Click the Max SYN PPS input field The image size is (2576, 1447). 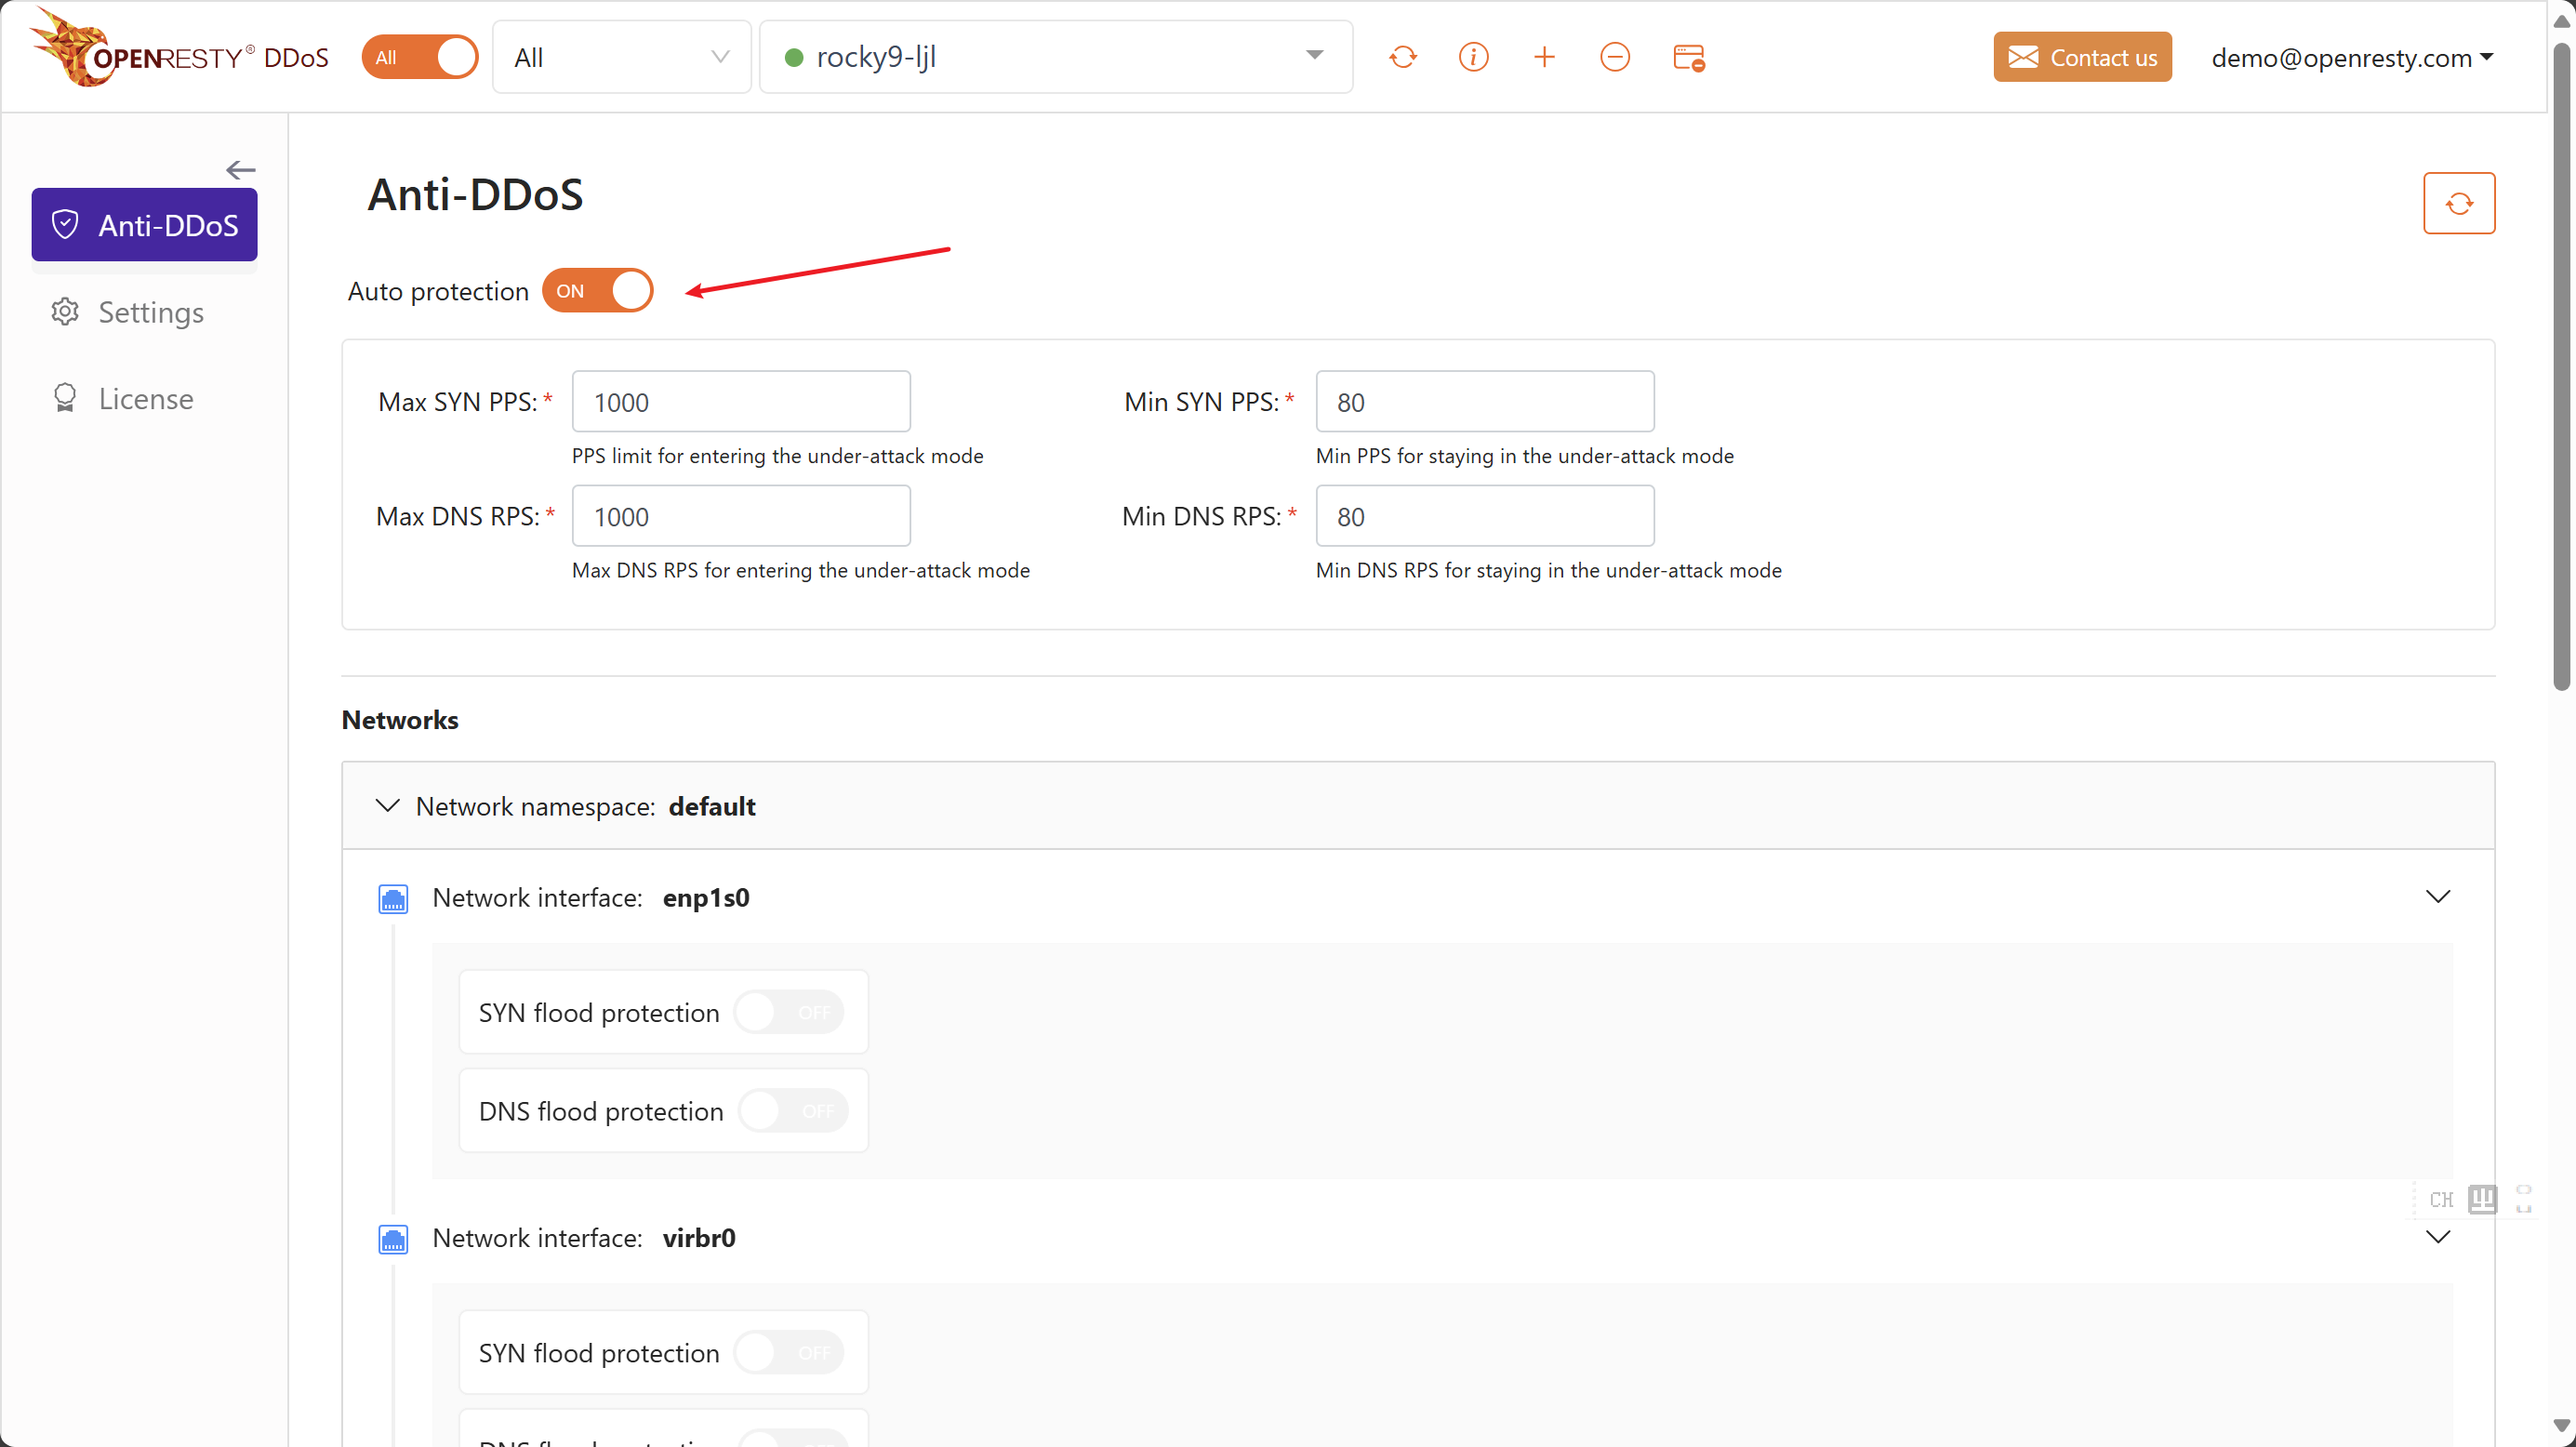coord(741,402)
